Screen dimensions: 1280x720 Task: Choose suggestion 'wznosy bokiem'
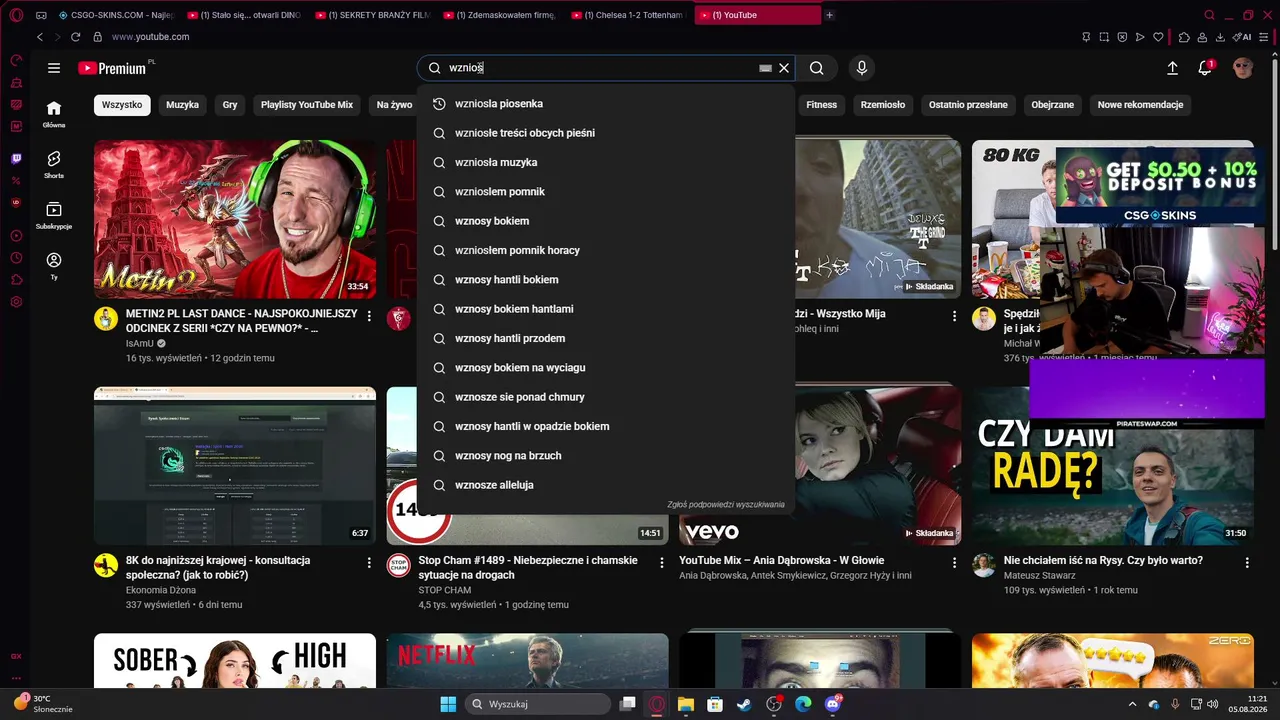click(x=606, y=221)
